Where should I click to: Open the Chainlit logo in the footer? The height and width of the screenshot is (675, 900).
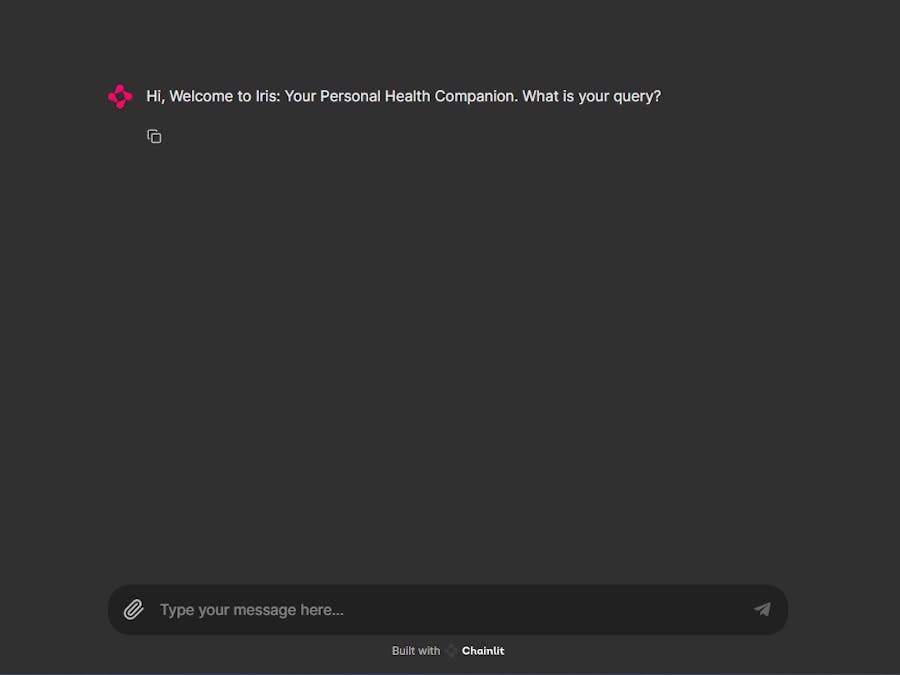pyautogui.click(x=452, y=651)
